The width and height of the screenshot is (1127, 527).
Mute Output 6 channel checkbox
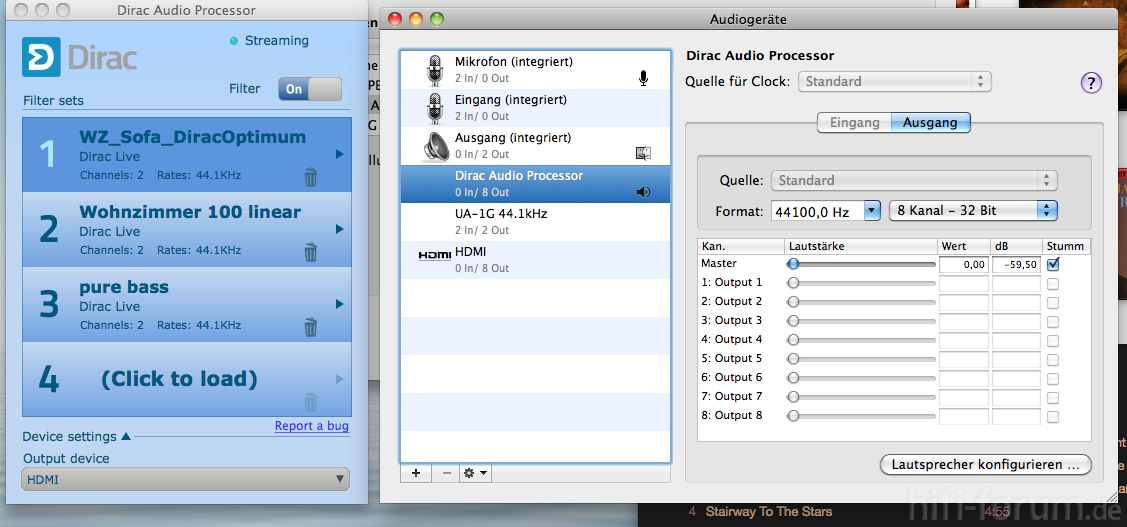coord(1053,378)
